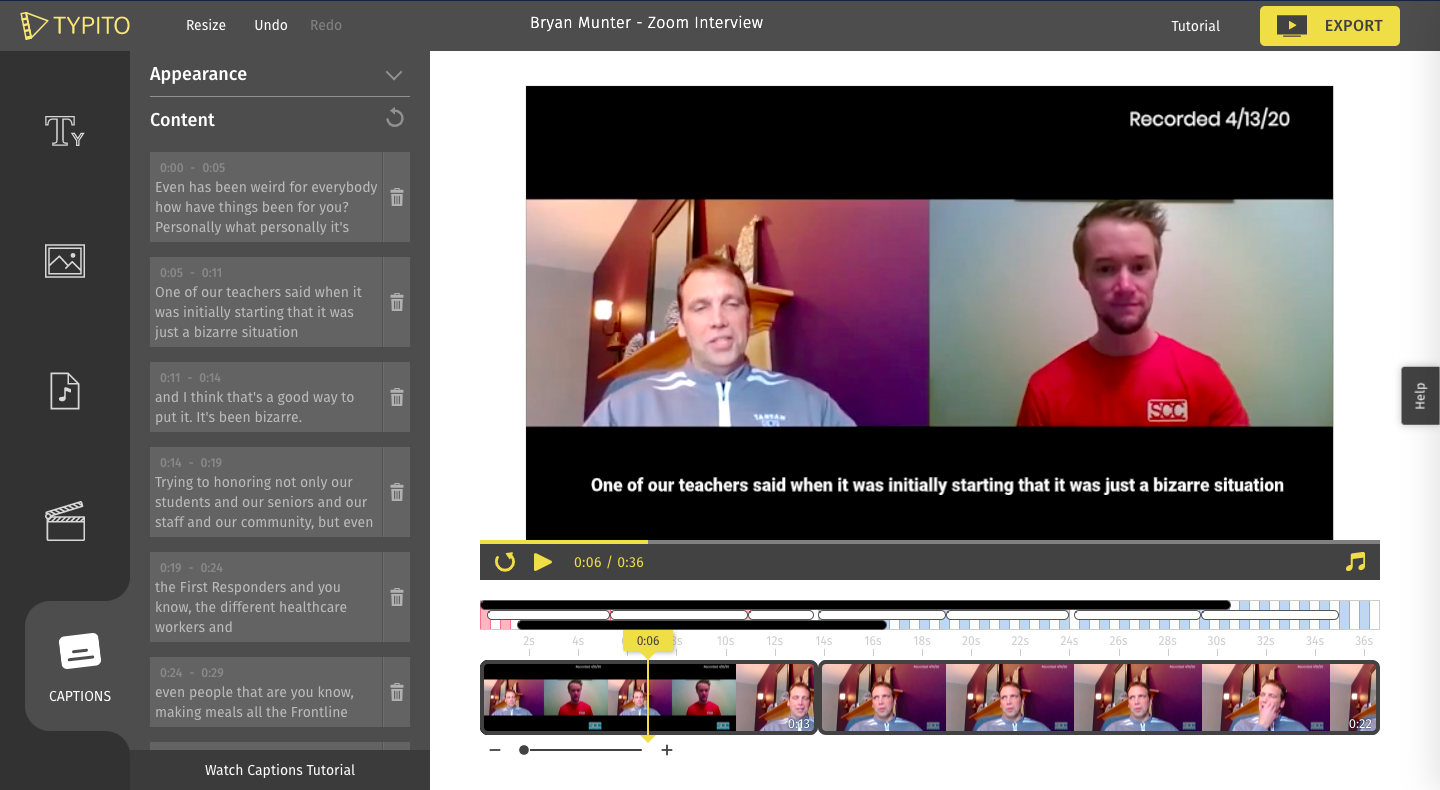Select the first timeline clip ending 0:13
The image size is (1440, 790).
click(x=649, y=697)
